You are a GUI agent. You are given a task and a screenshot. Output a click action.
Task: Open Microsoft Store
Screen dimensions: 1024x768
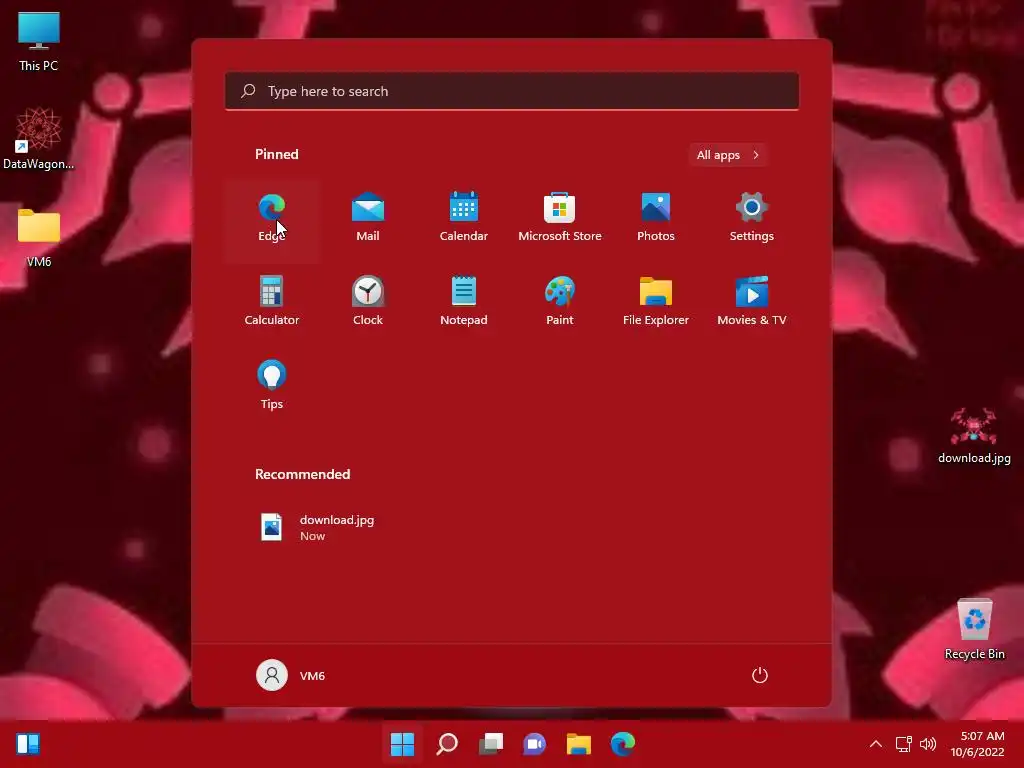pos(560,219)
